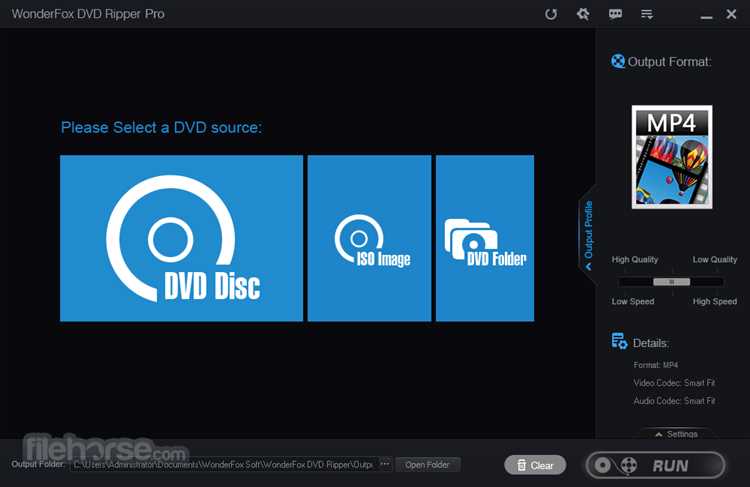The image size is (750, 487).
Task: Choose ISO Image source tile
Action: click(x=369, y=238)
